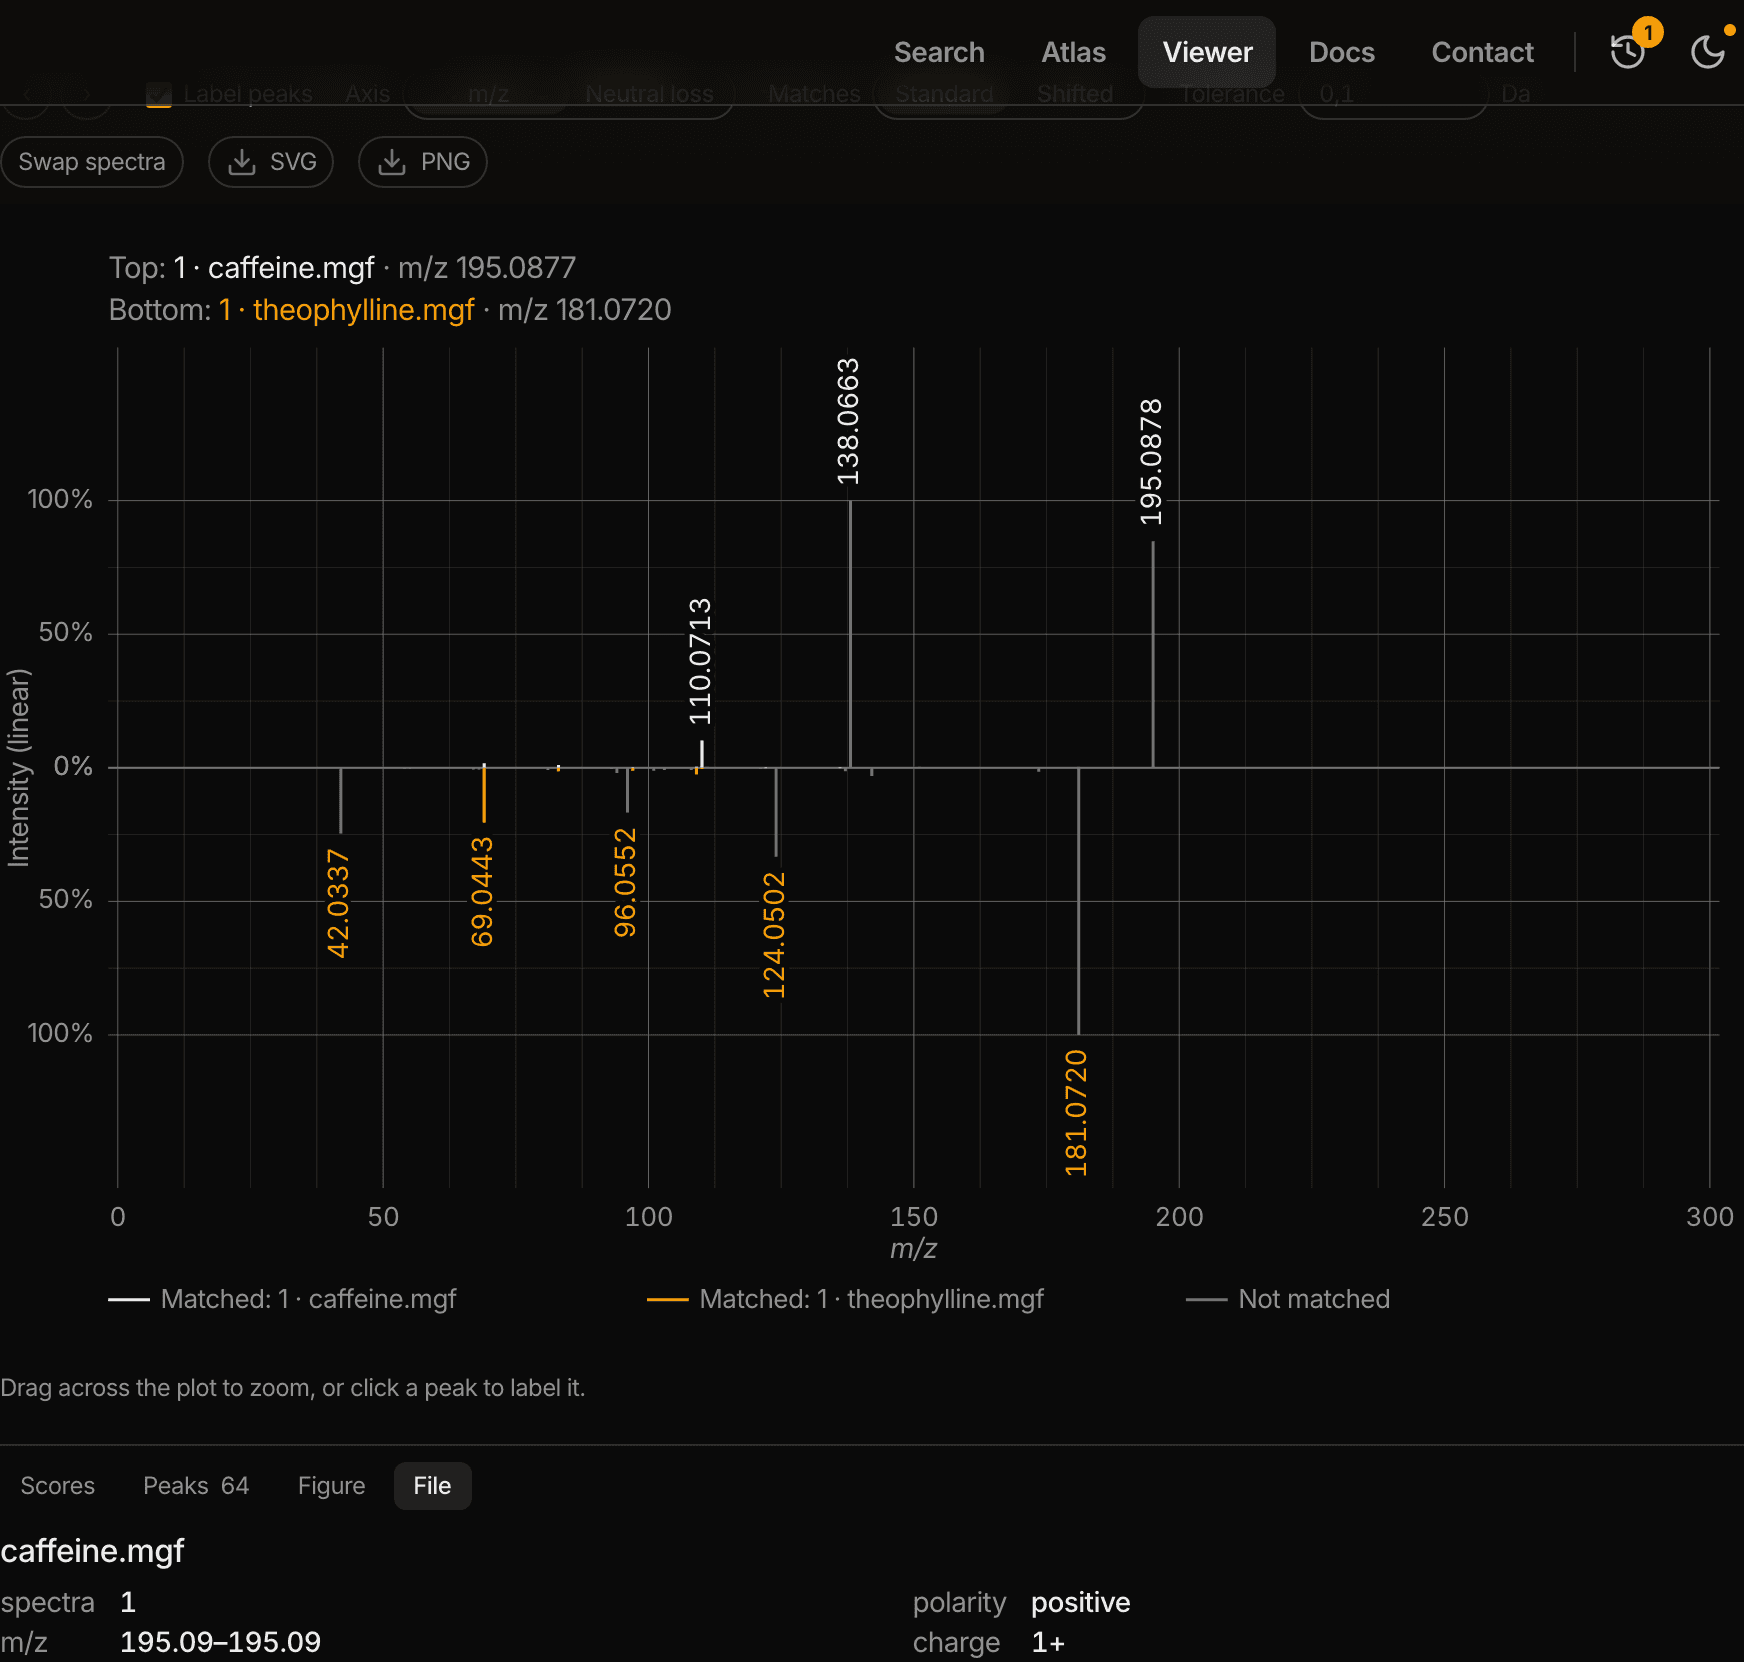The height and width of the screenshot is (1662, 1744).
Task: Select Shifted matches option
Action: (1074, 94)
